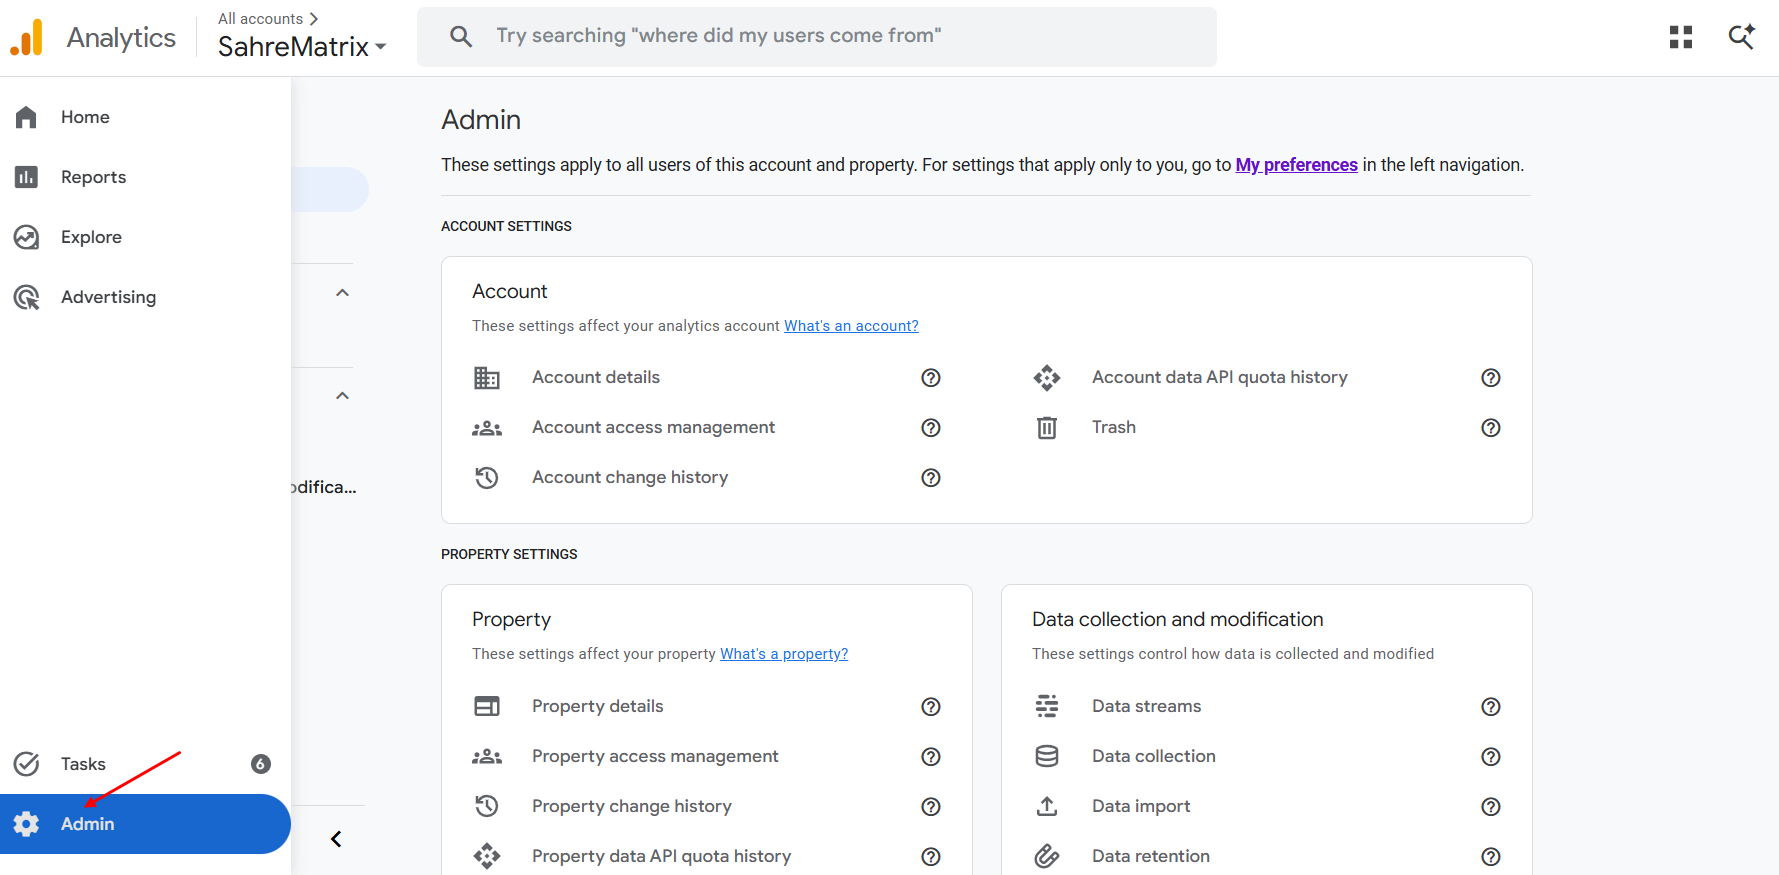
Task: Click the Data retention paperclip icon
Action: point(1047,856)
